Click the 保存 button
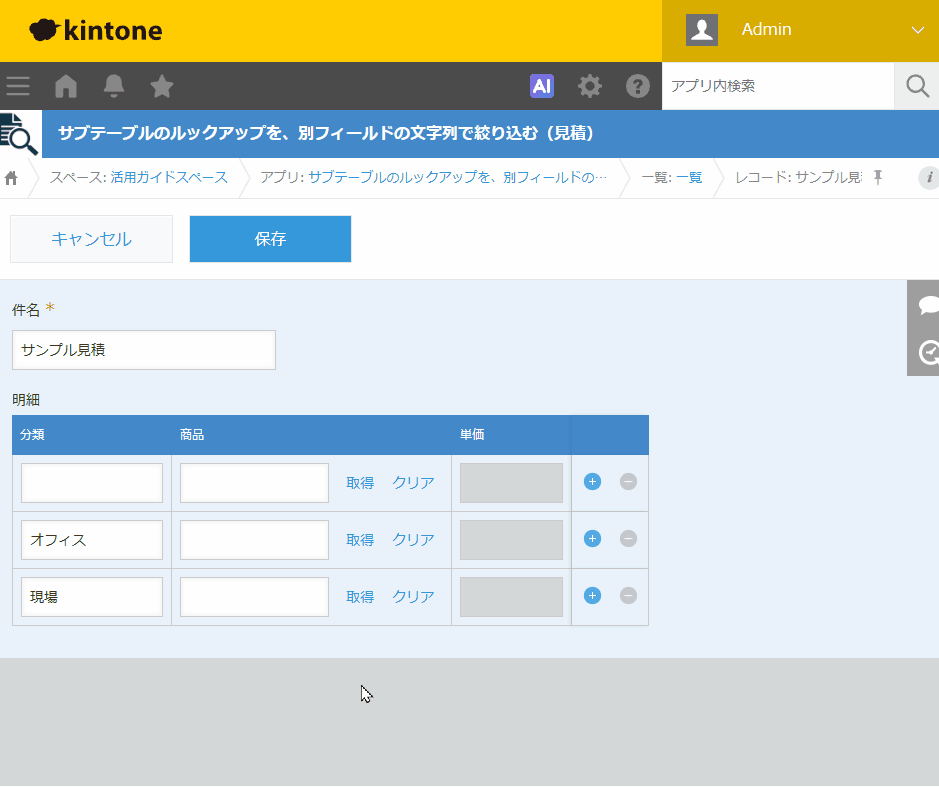Viewport: 939px width, 787px height. (270, 239)
